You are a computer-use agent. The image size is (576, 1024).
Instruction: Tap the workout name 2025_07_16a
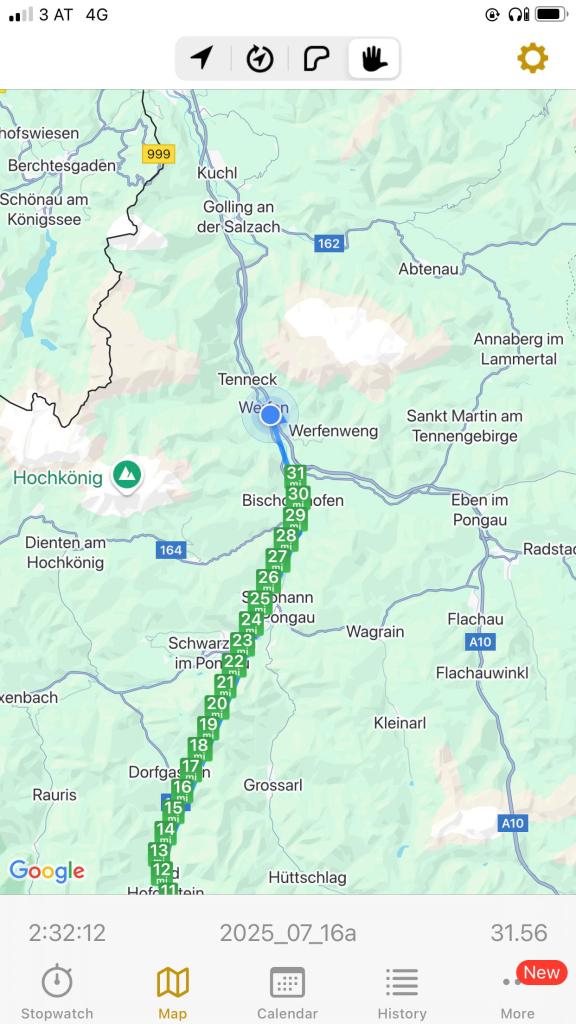pyautogui.click(x=288, y=933)
